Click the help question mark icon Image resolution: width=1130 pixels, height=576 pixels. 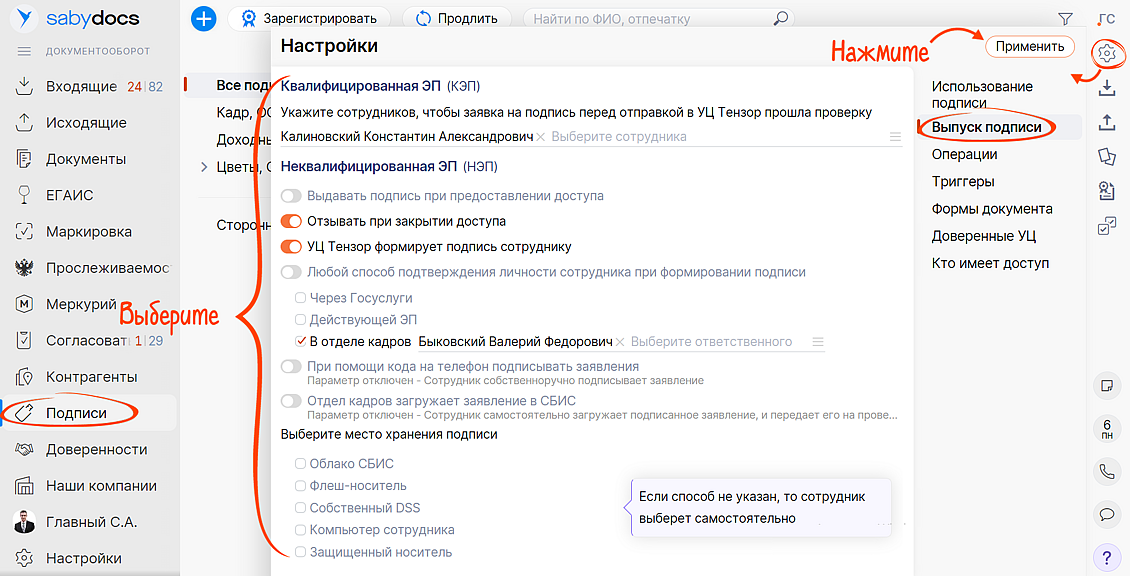coord(1106,557)
